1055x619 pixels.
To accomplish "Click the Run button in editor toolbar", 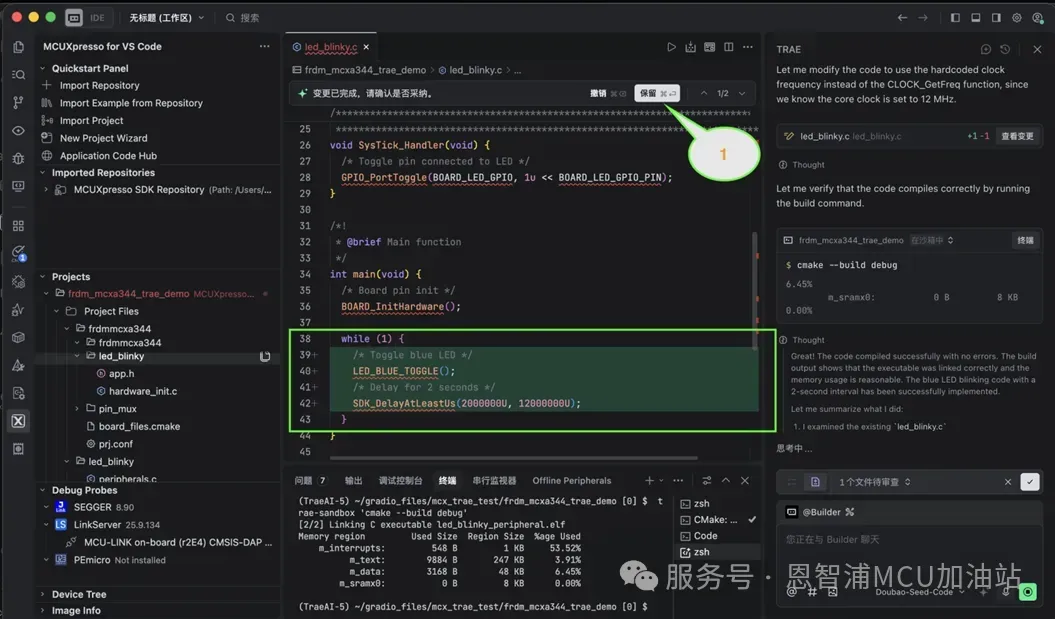I will [671, 47].
